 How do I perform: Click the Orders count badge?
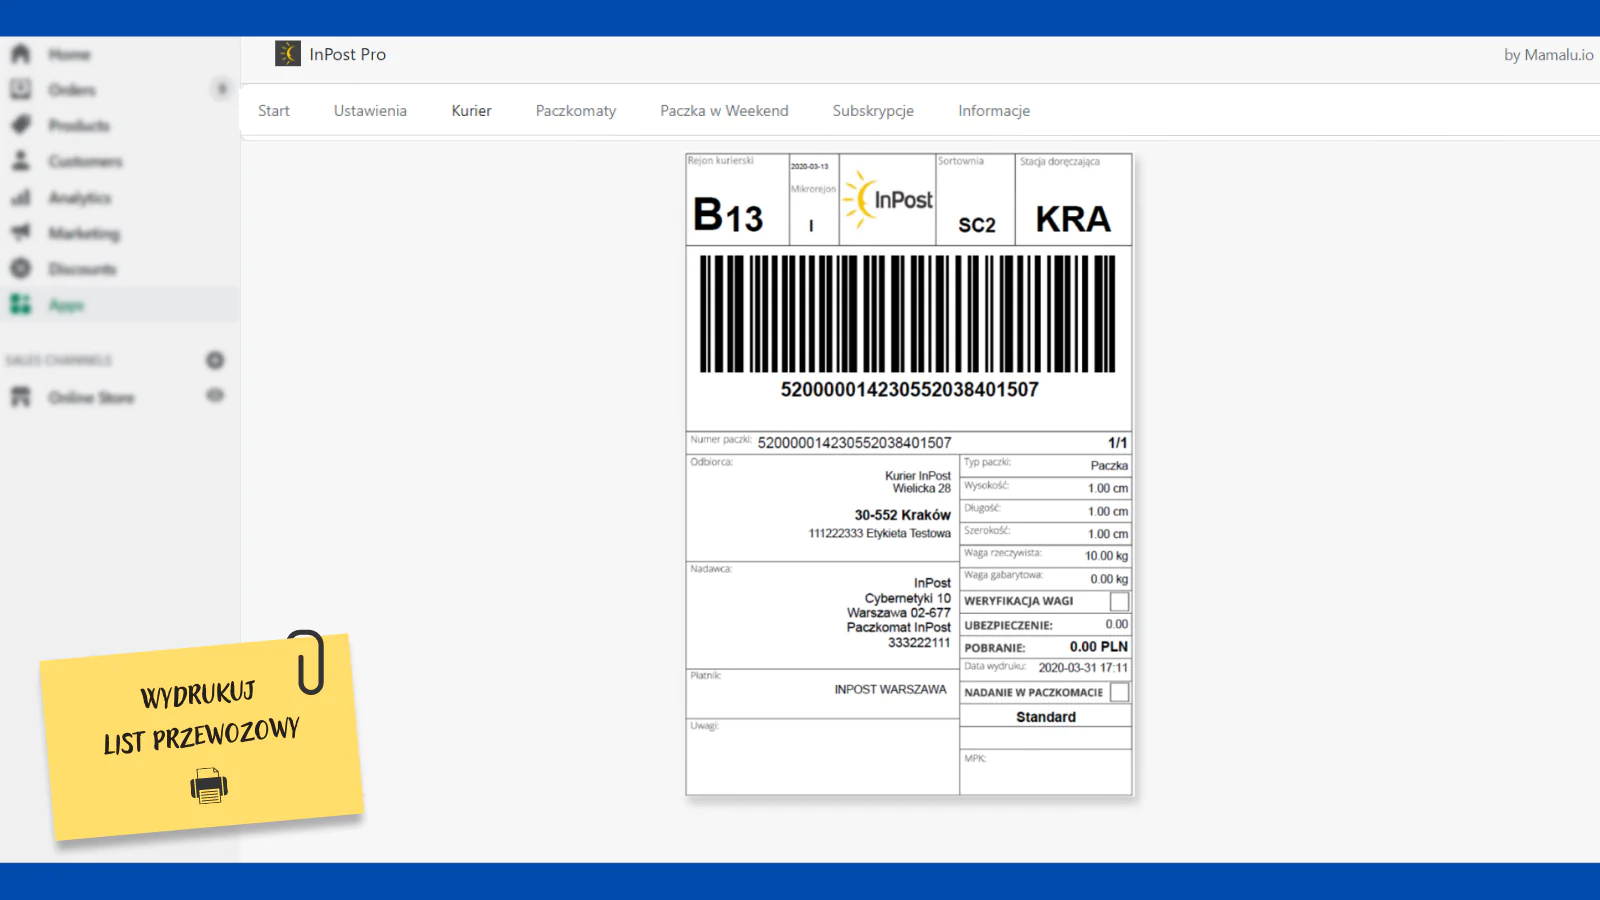tap(222, 90)
